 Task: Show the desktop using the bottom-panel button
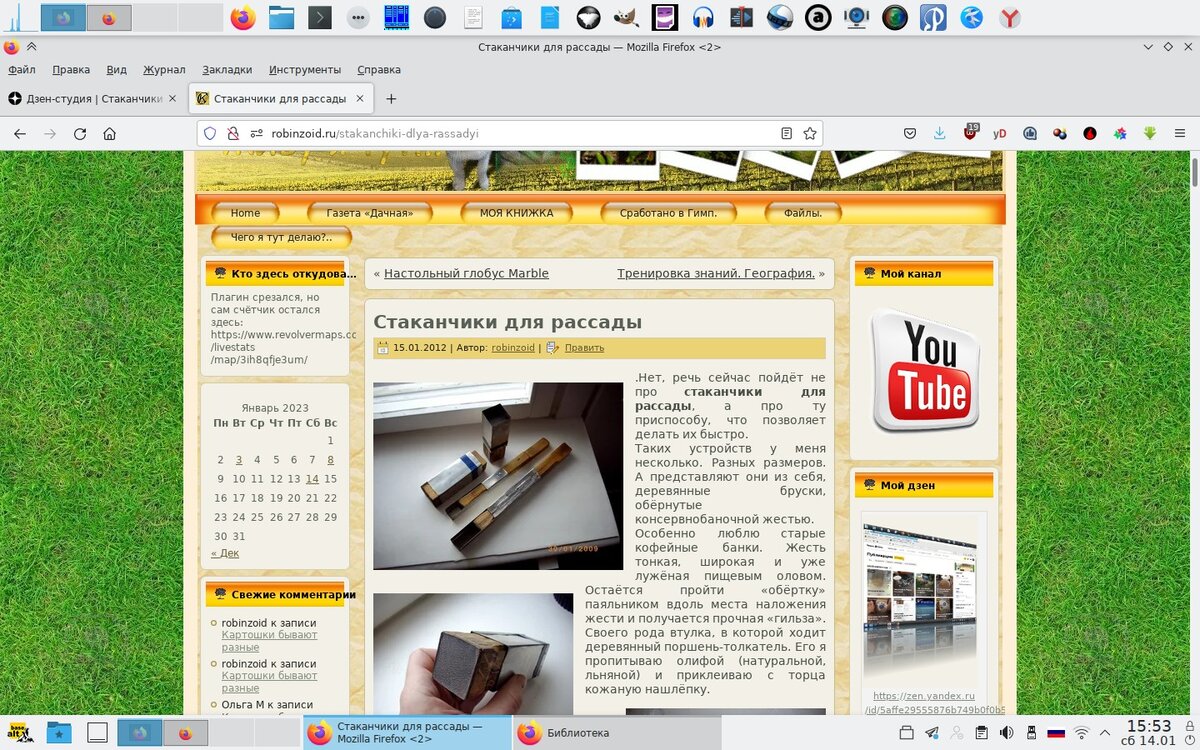[97, 732]
